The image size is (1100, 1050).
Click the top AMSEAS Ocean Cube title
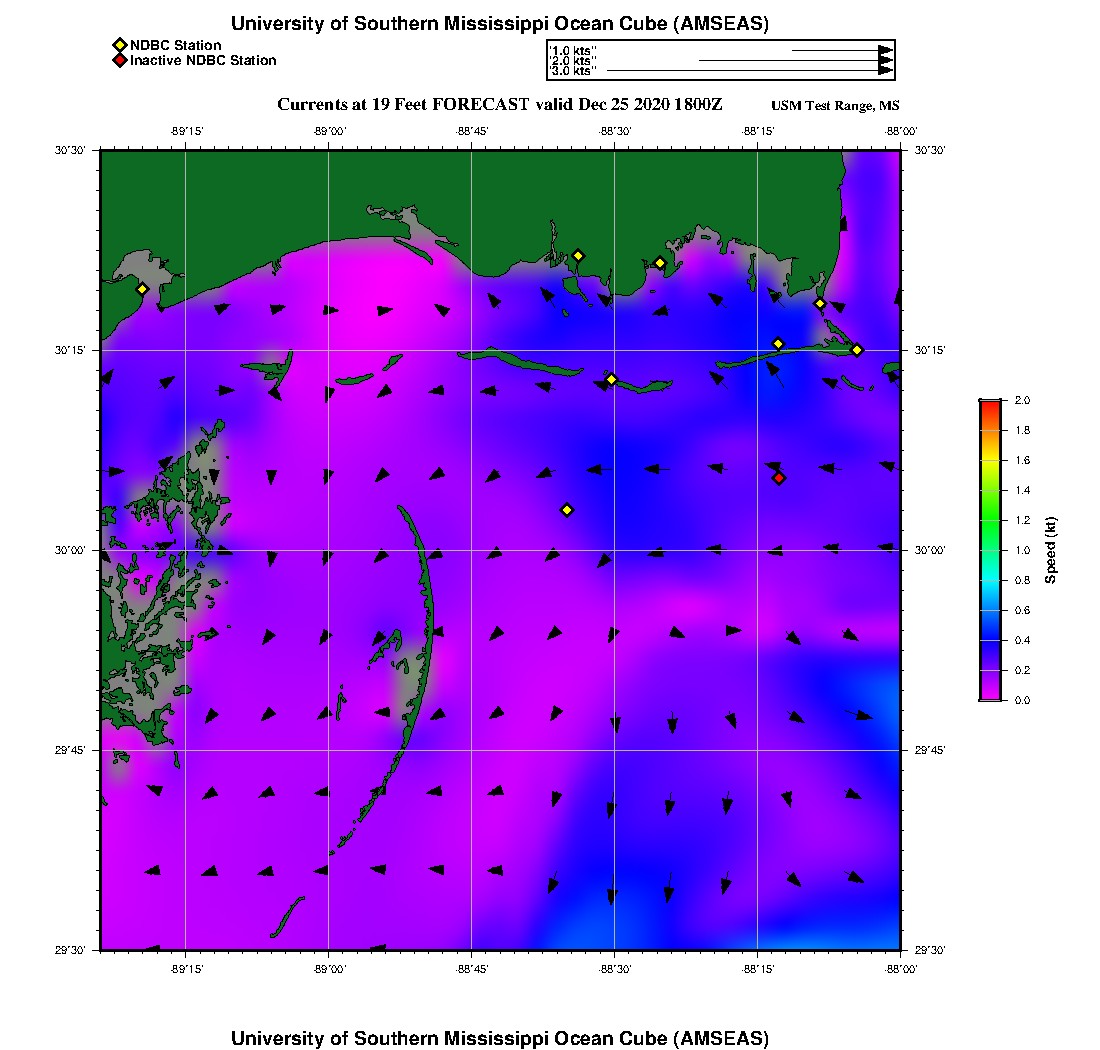point(500,23)
